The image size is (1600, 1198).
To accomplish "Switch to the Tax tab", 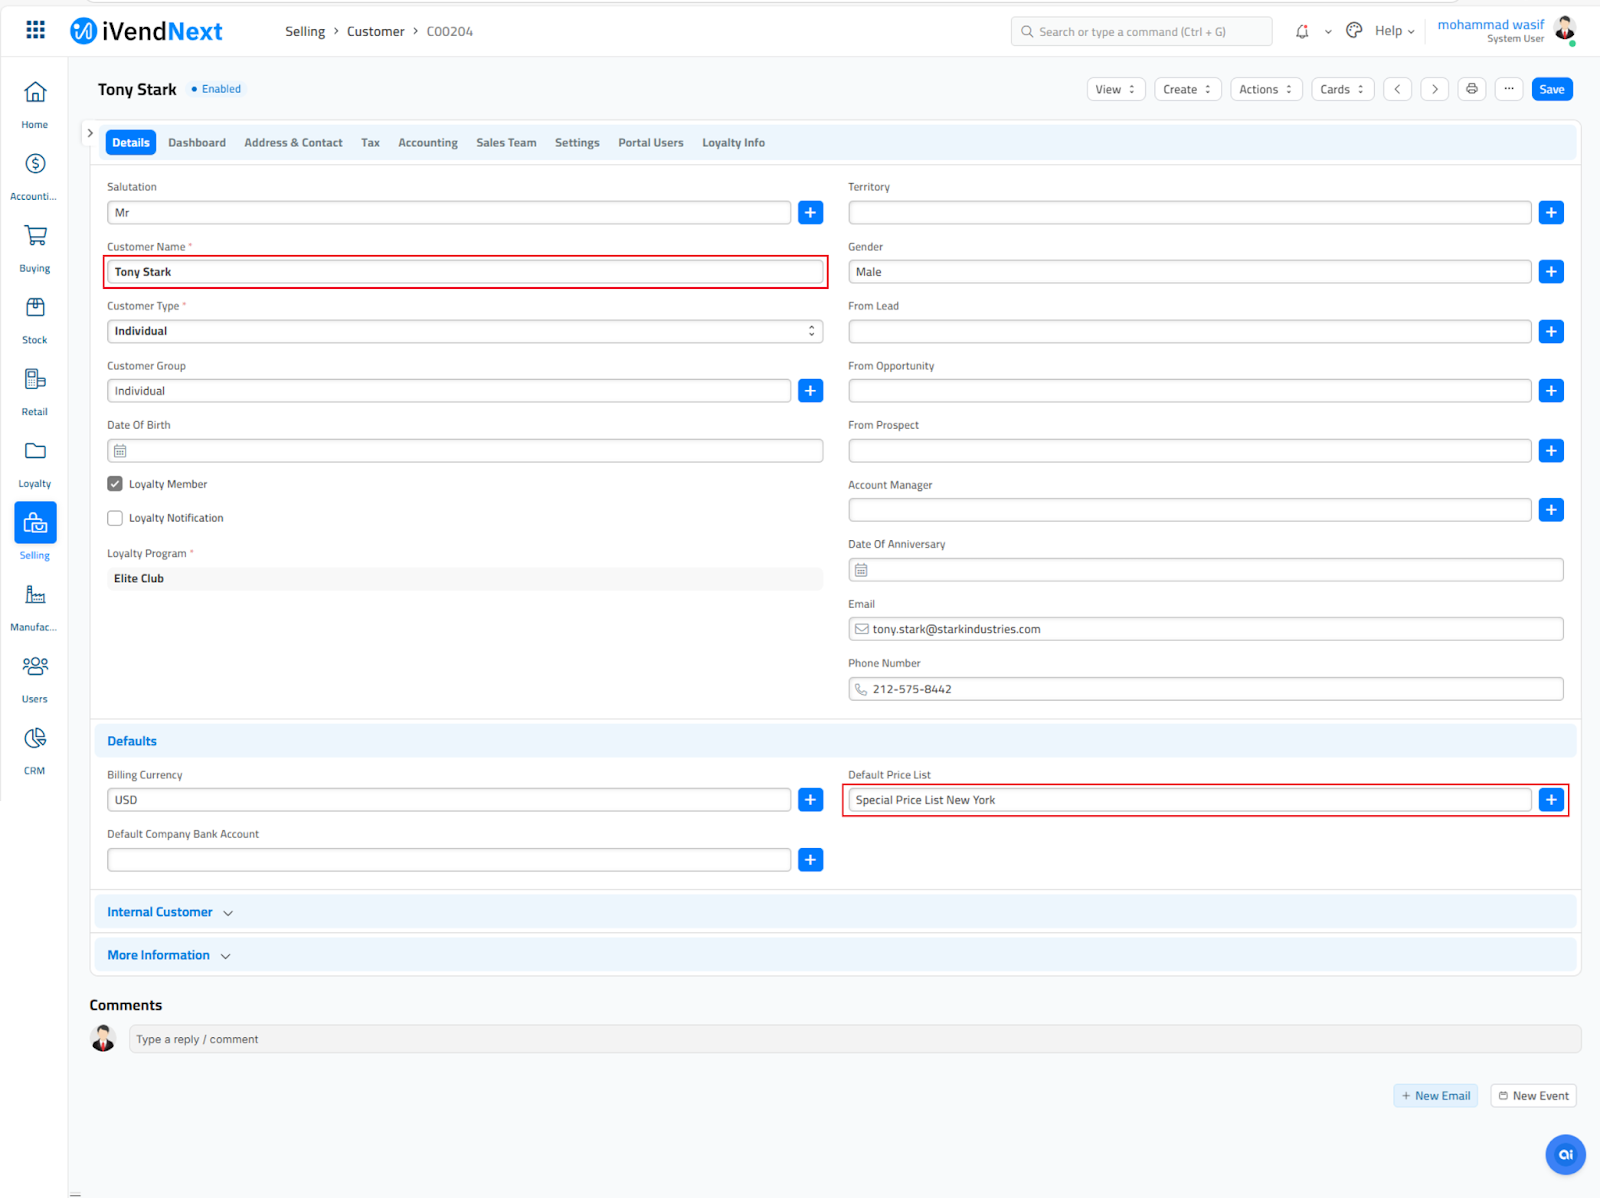I will coord(370,143).
